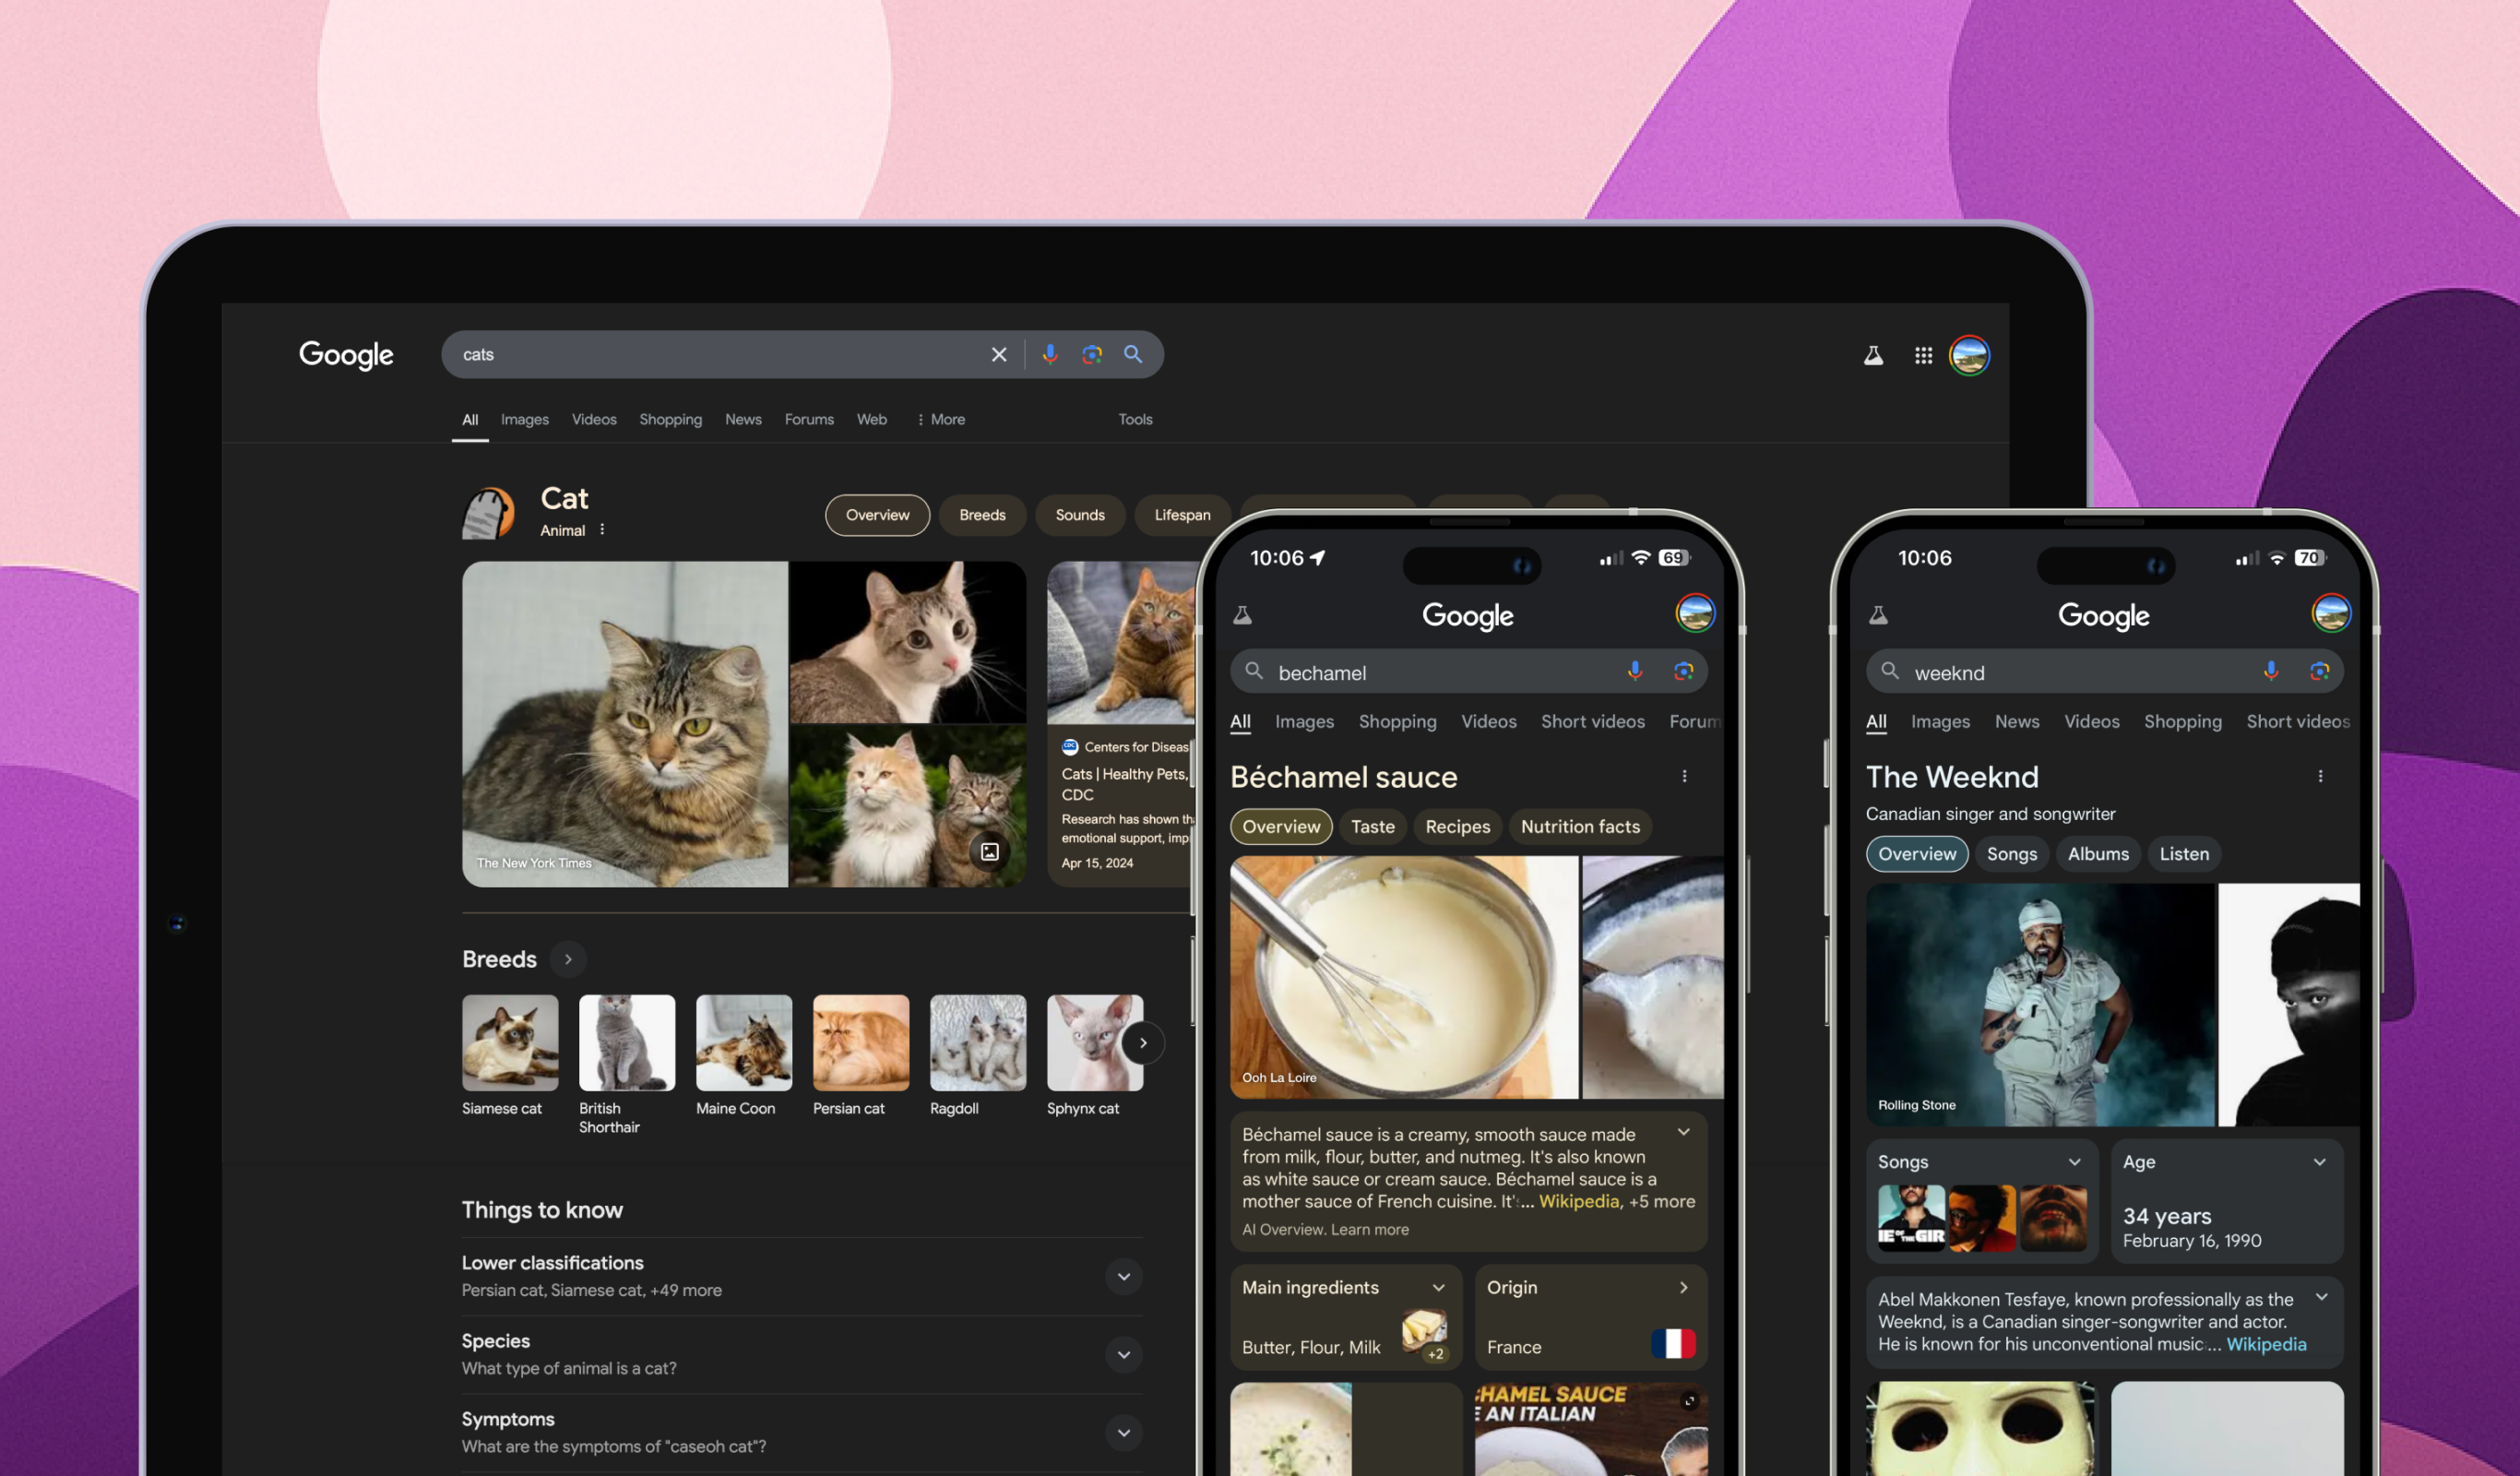The width and height of the screenshot is (2520, 1476).
Task: Expand the Abel Makkonen Tesfaye description
Action: pyautogui.click(x=2322, y=1298)
